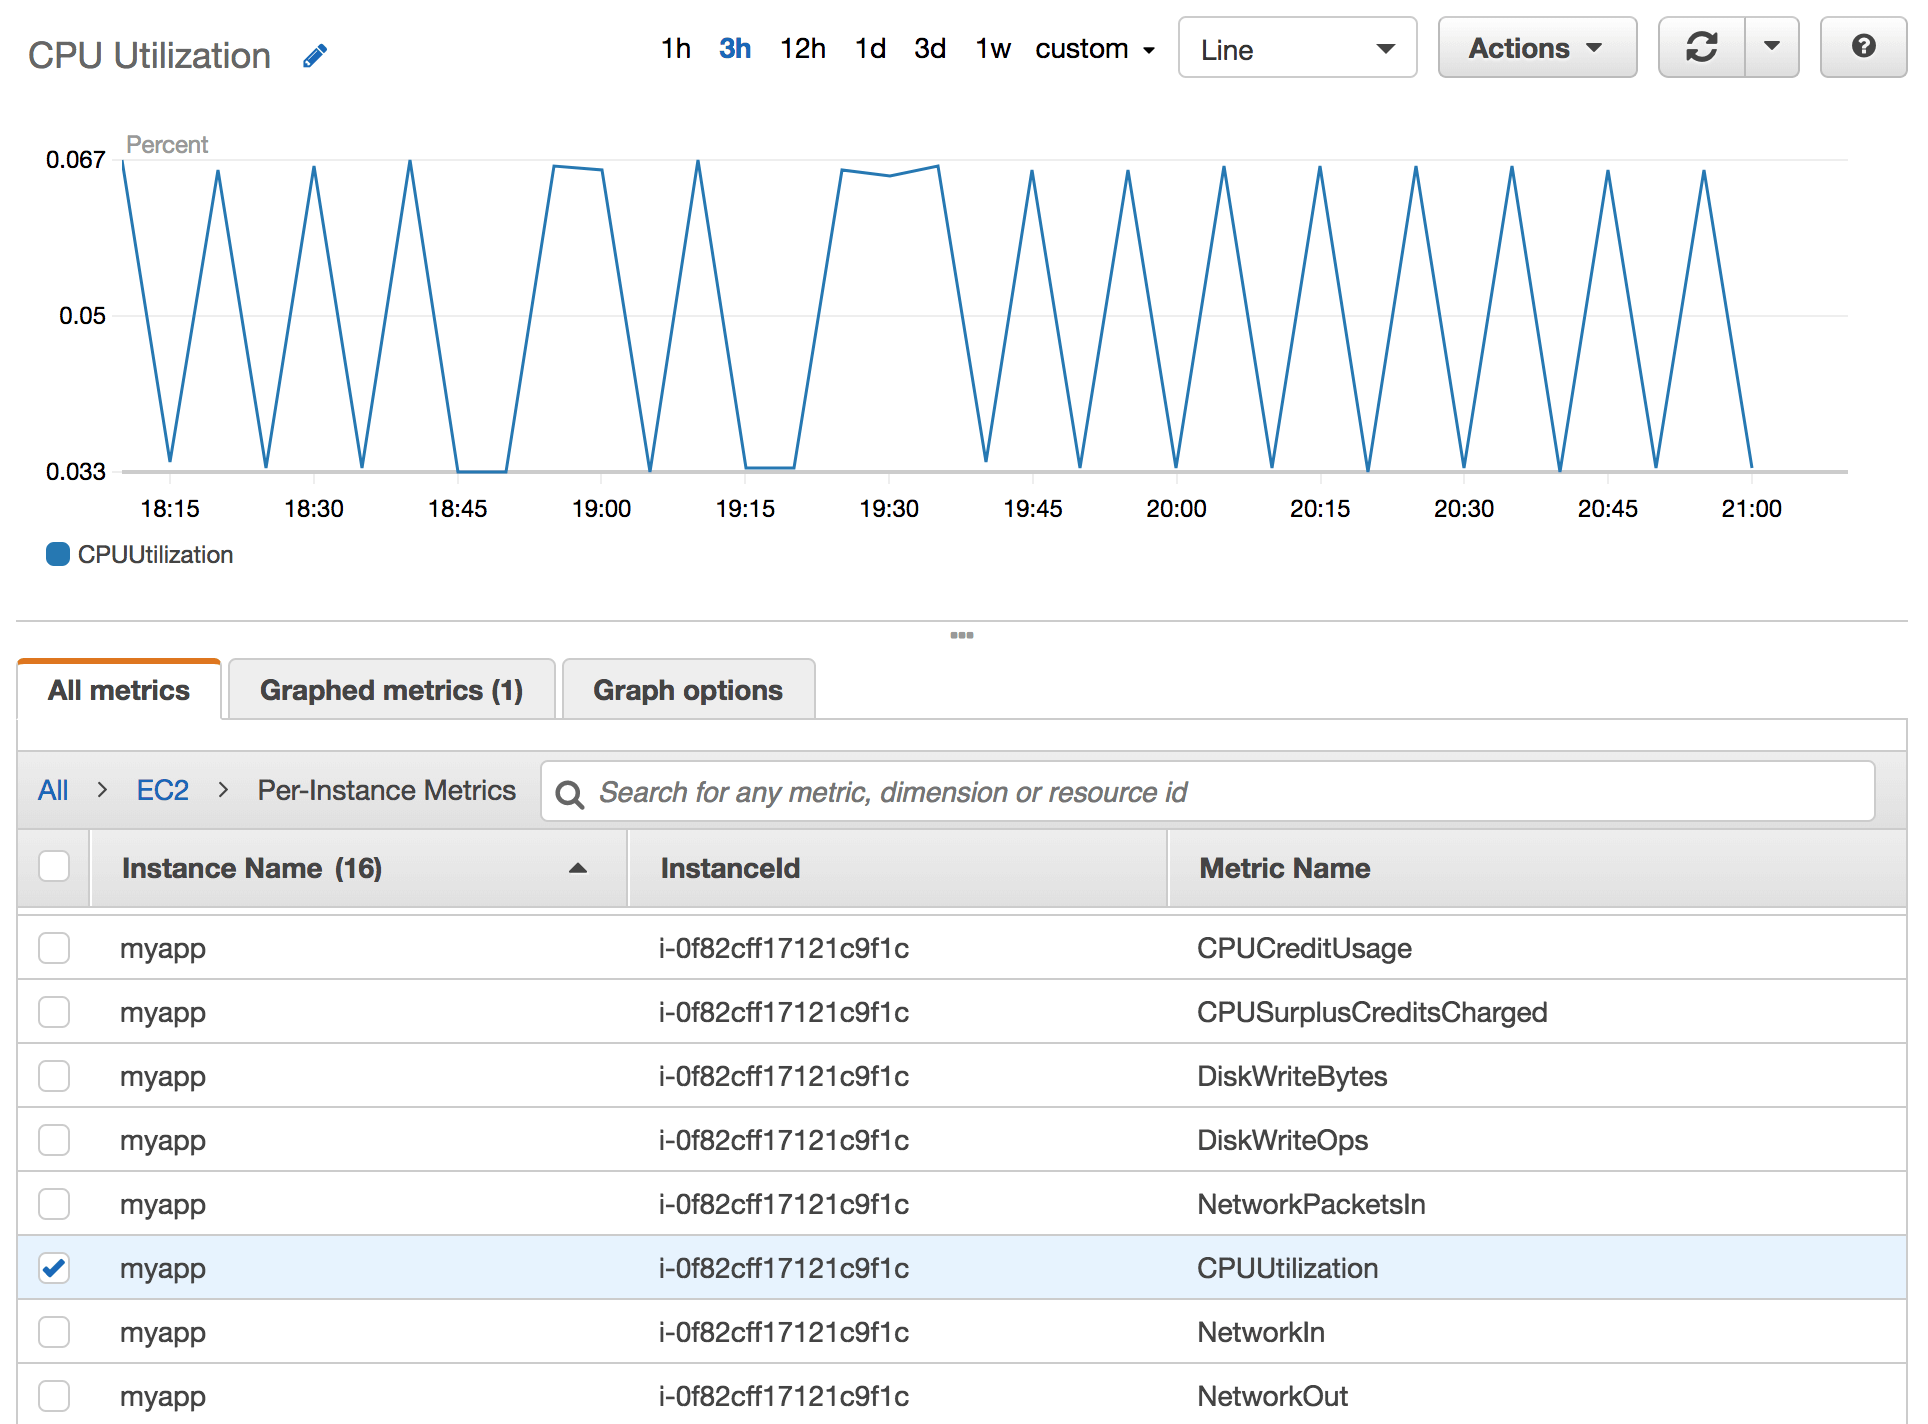Click the panel resize handle between graph and table
The image size is (1928, 1424).
pyautogui.click(x=961, y=634)
